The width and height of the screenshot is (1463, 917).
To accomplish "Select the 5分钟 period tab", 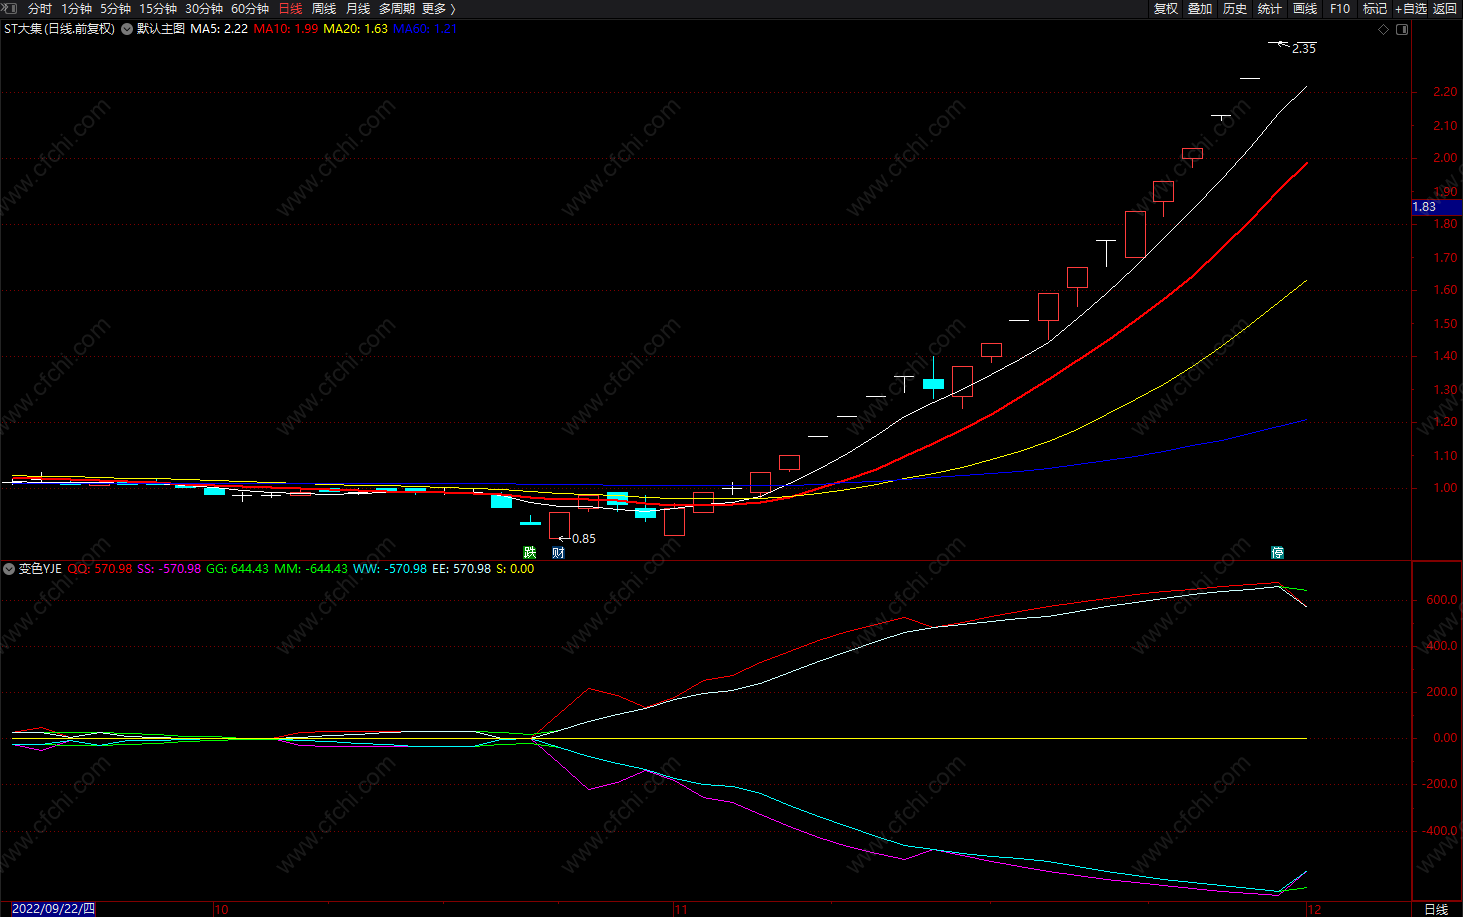I will (115, 8).
